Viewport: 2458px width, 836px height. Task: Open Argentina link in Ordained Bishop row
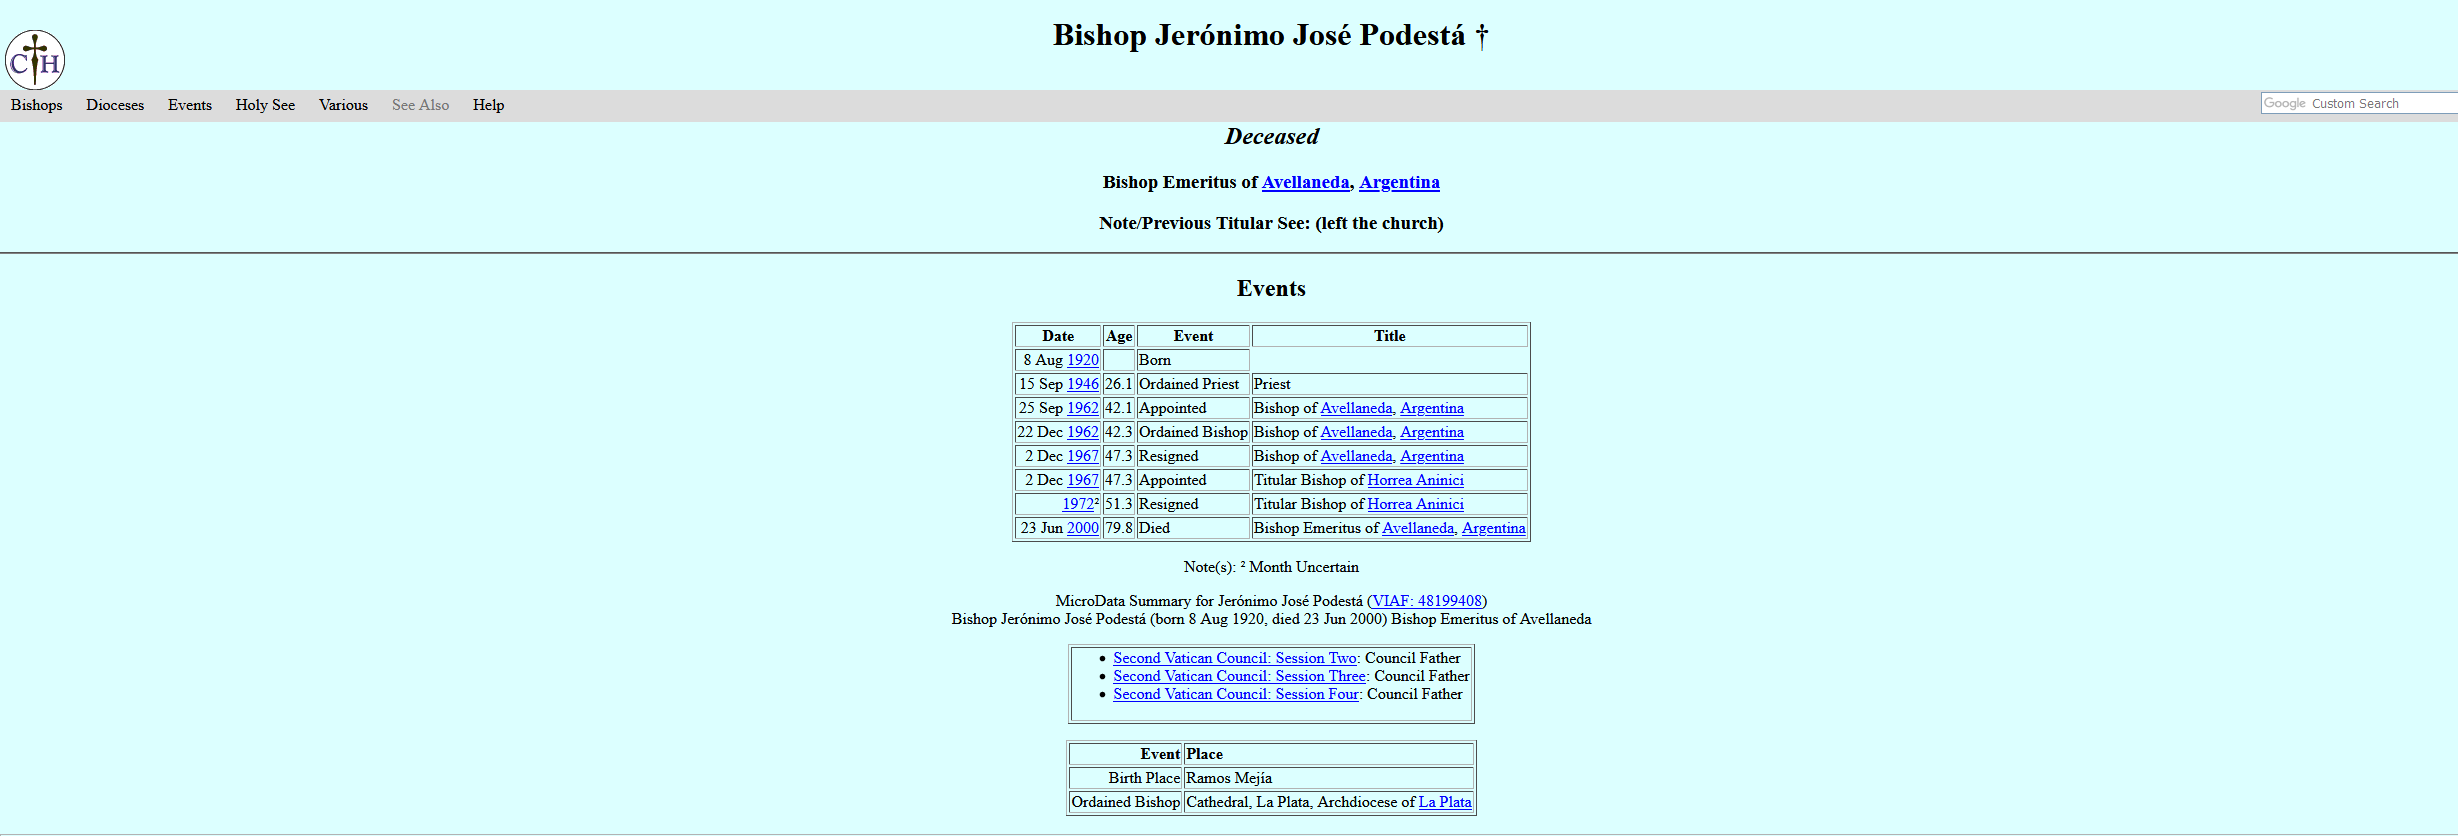pos(1432,432)
